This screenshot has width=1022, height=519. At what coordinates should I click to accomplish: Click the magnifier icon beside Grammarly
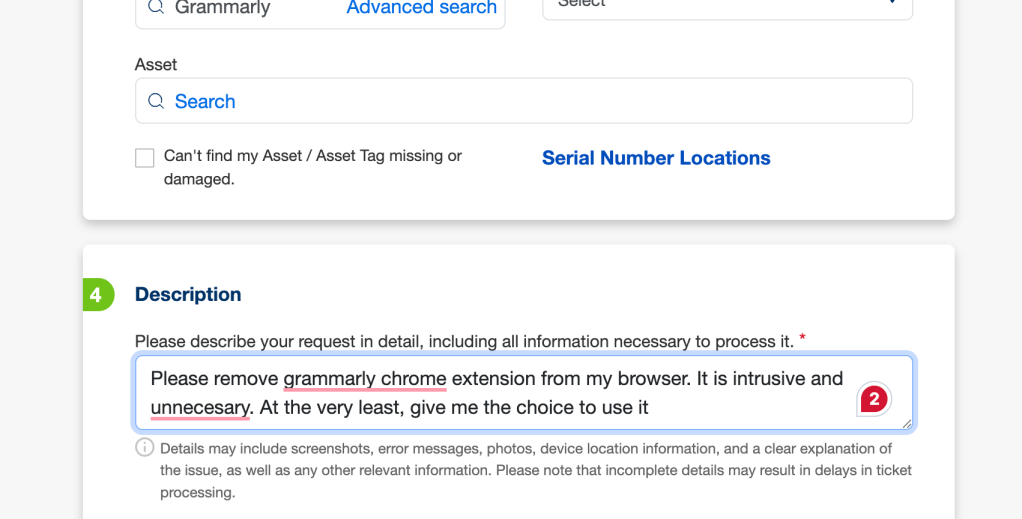tap(156, 7)
